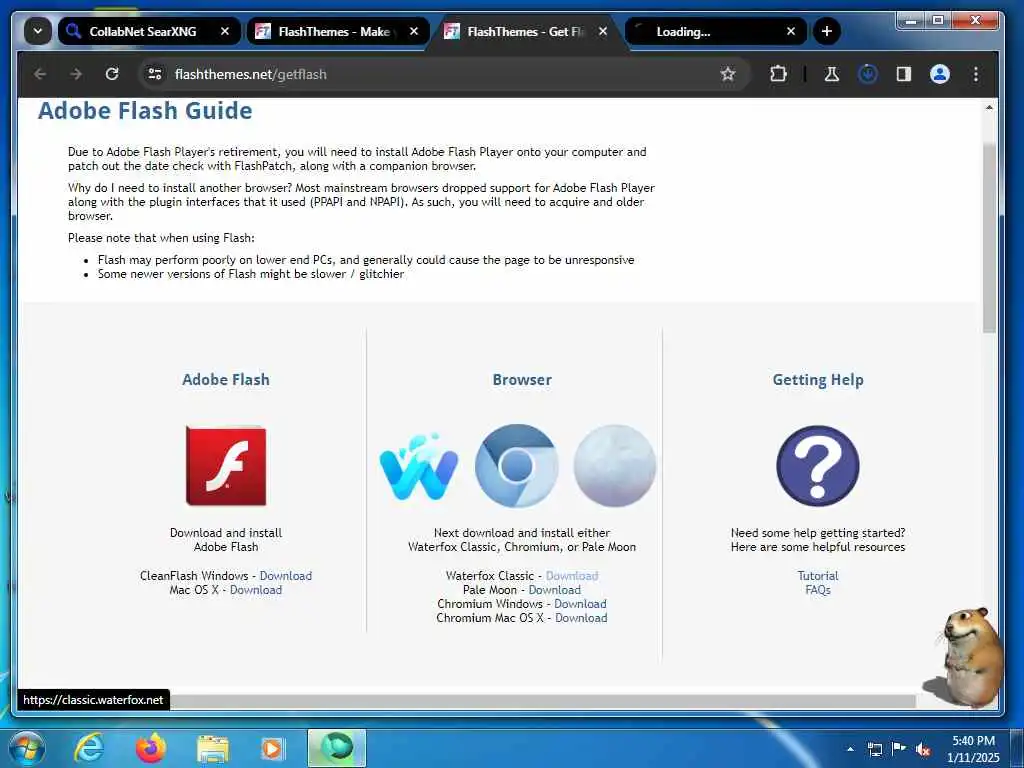Screen dimensions: 1024x768
Task: Go forward to next page
Action: pos(76,74)
